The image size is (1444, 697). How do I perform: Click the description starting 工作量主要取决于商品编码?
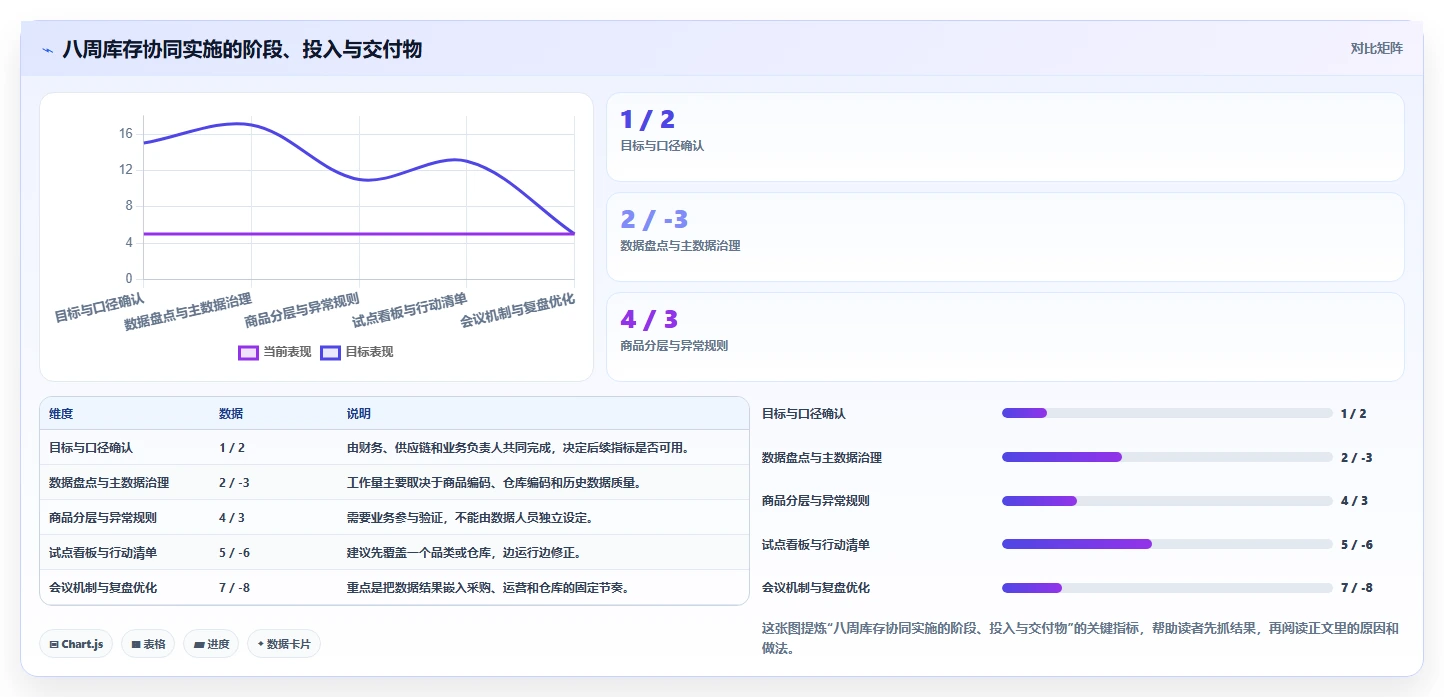[x=494, y=483]
